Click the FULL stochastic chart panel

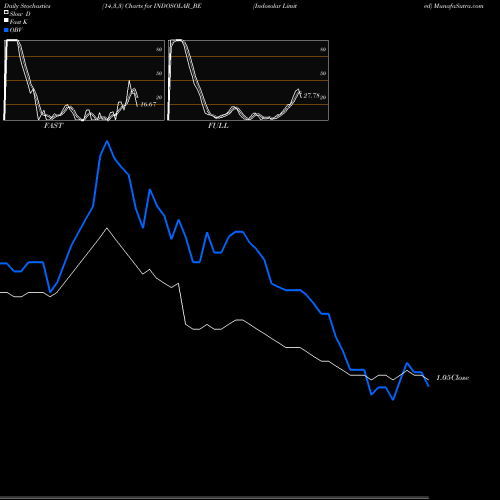point(248,80)
